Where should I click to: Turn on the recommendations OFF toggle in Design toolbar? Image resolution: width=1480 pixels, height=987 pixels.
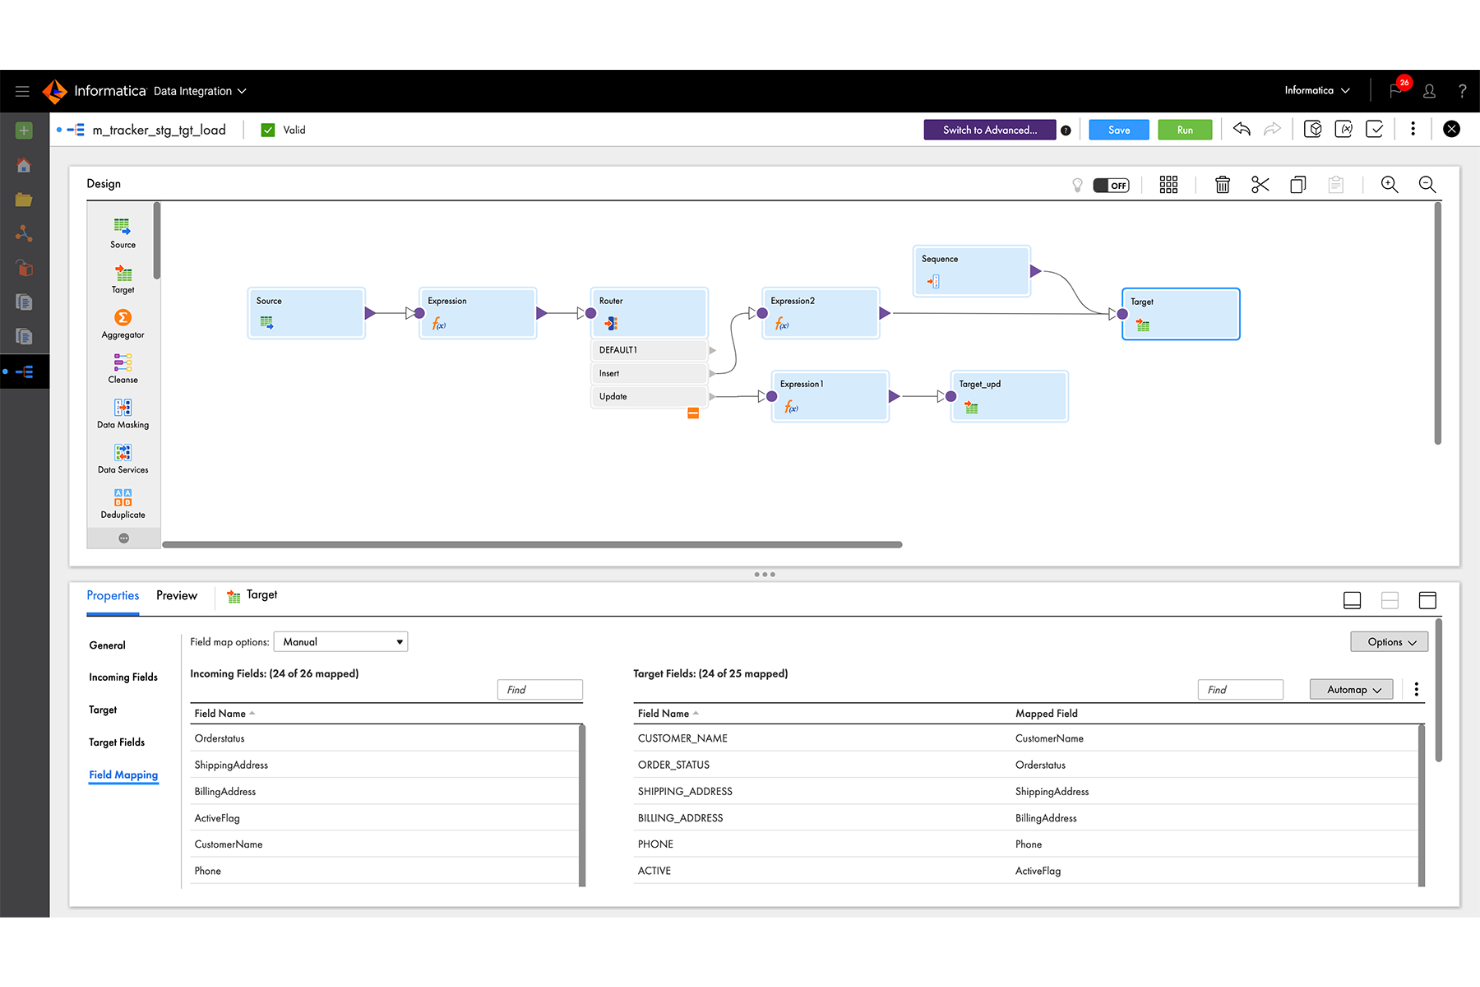(x=1111, y=184)
